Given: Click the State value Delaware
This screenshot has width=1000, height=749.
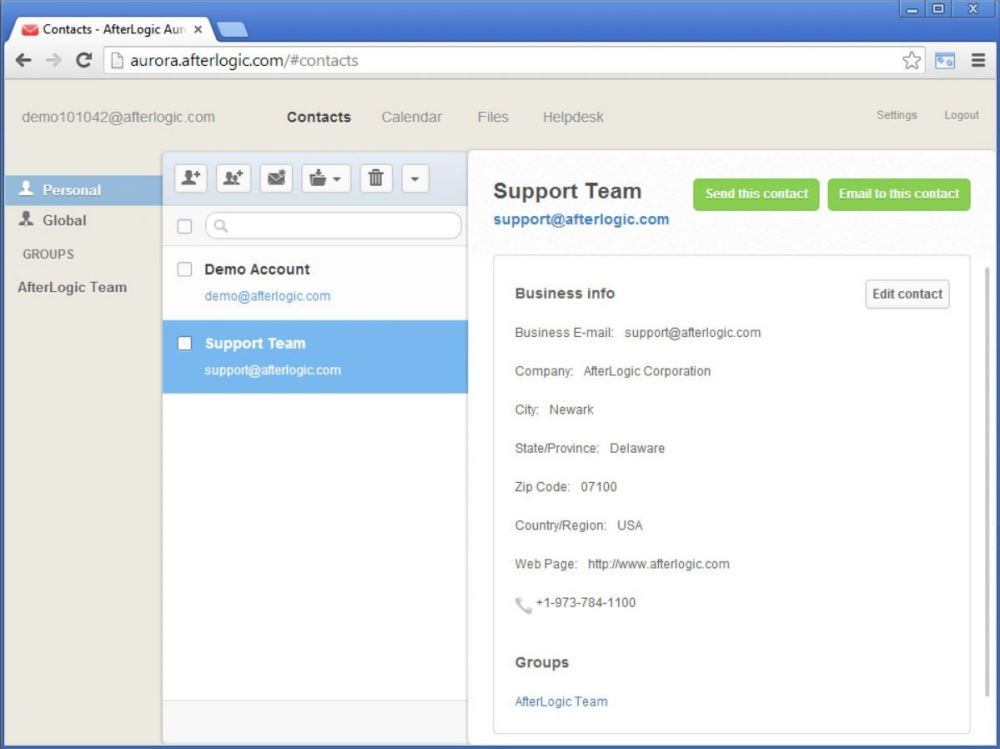Looking at the screenshot, I should coord(637,449).
